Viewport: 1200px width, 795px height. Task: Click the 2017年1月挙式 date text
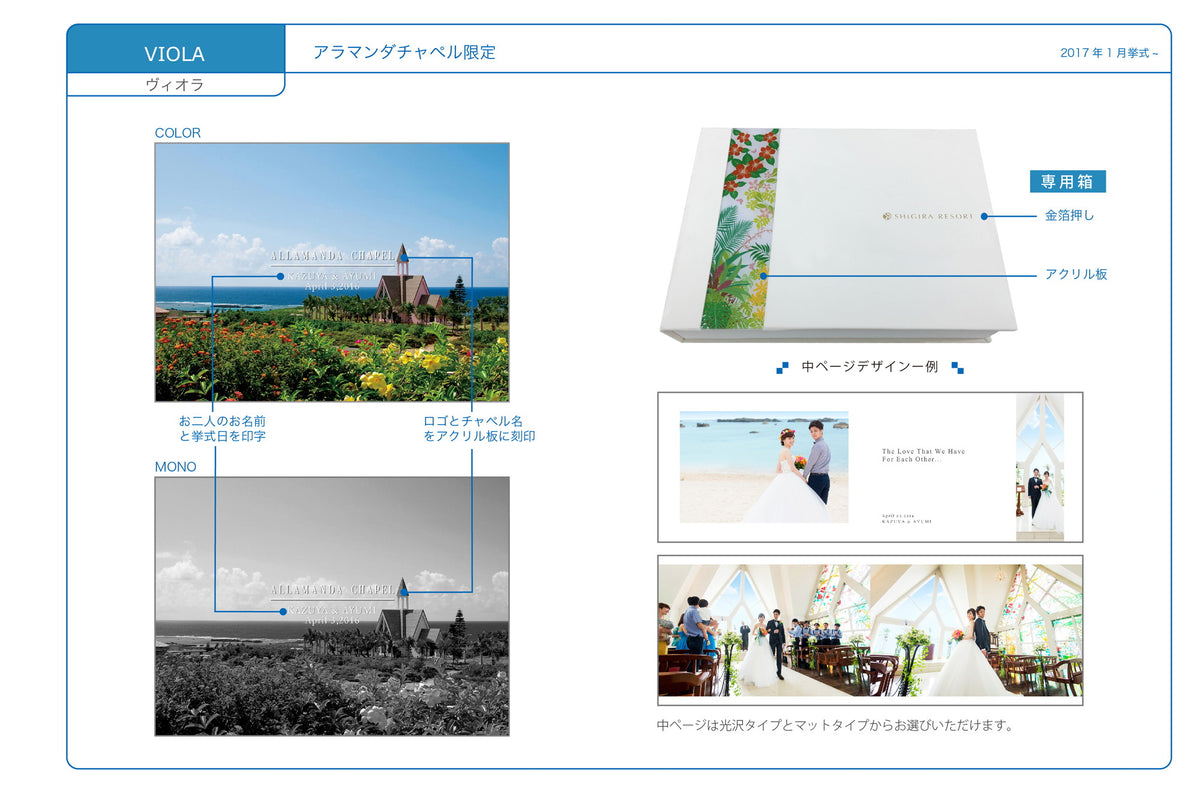[x=1108, y=53]
